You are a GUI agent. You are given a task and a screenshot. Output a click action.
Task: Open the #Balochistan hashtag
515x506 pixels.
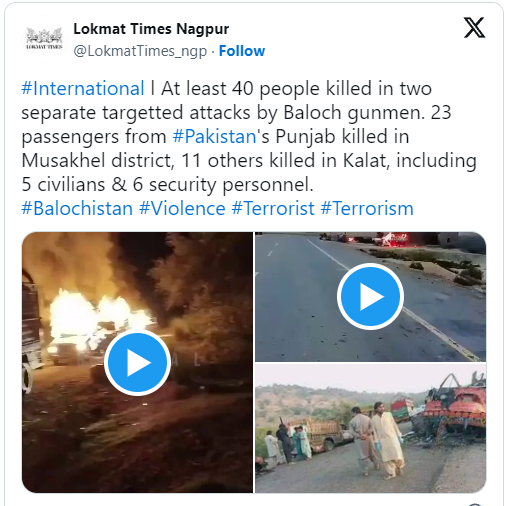click(x=77, y=209)
